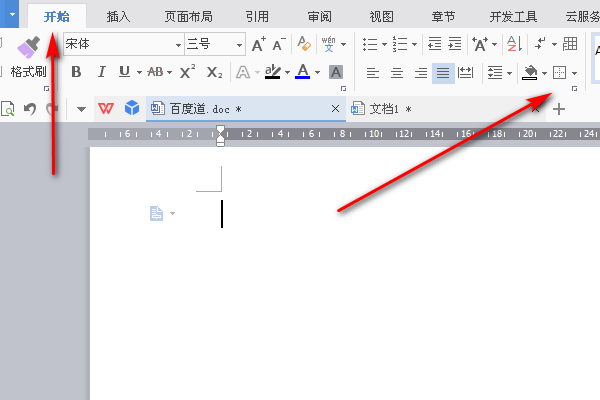Toggle bold formatting
Screen dimensions: 600x400
pos(76,72)
